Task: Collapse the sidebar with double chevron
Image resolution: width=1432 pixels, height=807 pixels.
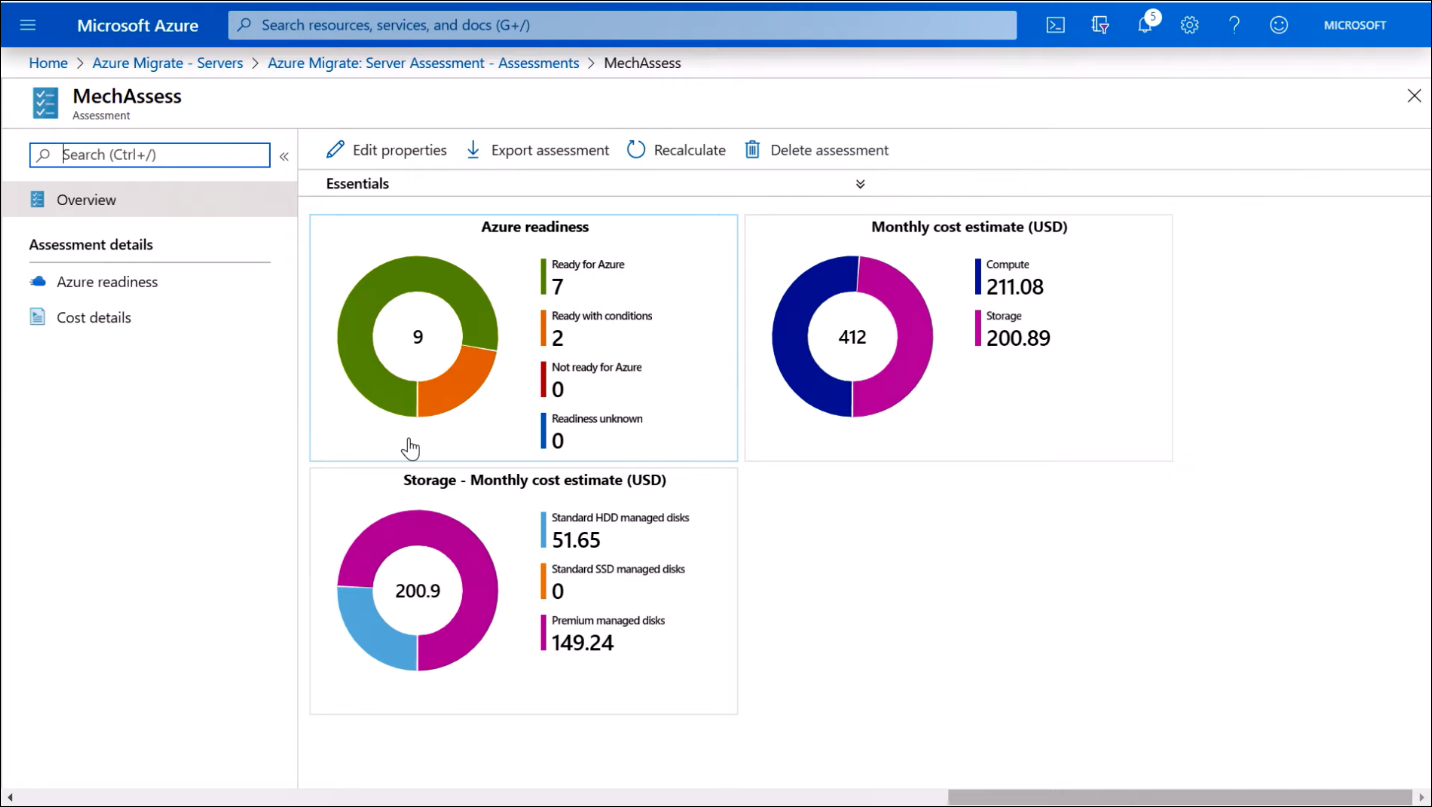Action: 284,156
